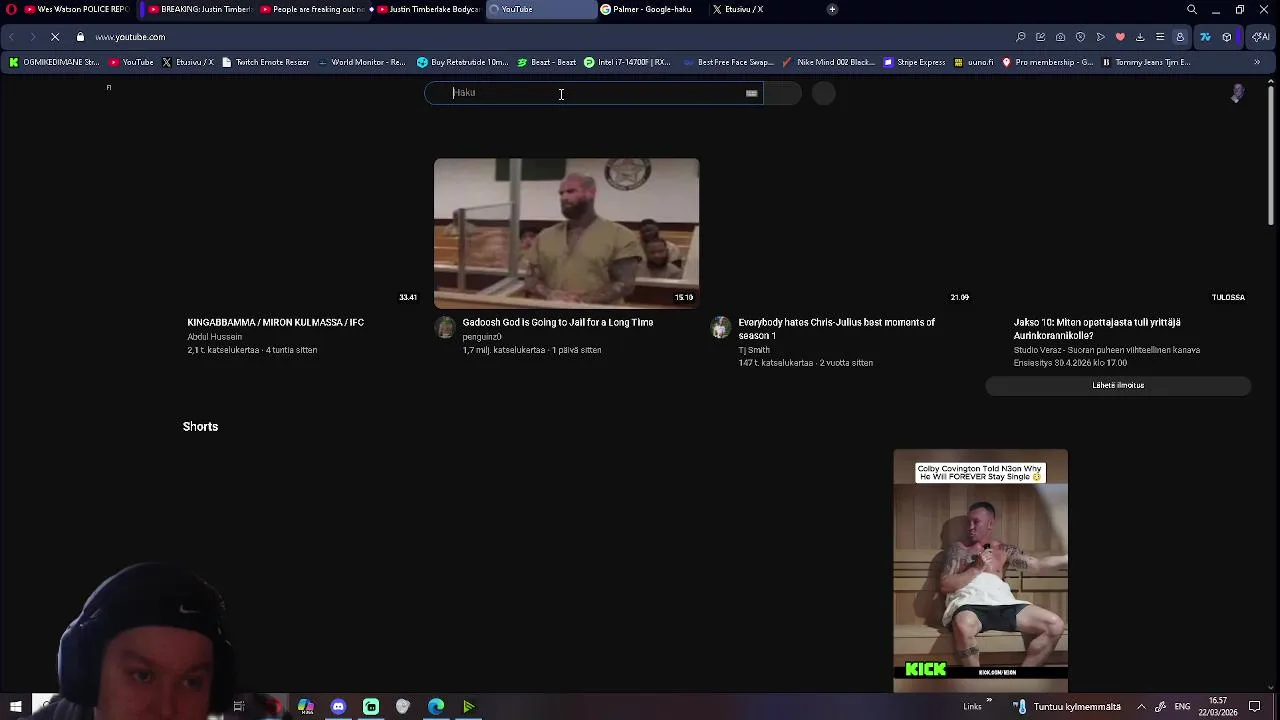The height and width of the screenshot is (720, 1280).
Task: Open Best Free Face Swap bookmark
Action: [x=728, y=62]
